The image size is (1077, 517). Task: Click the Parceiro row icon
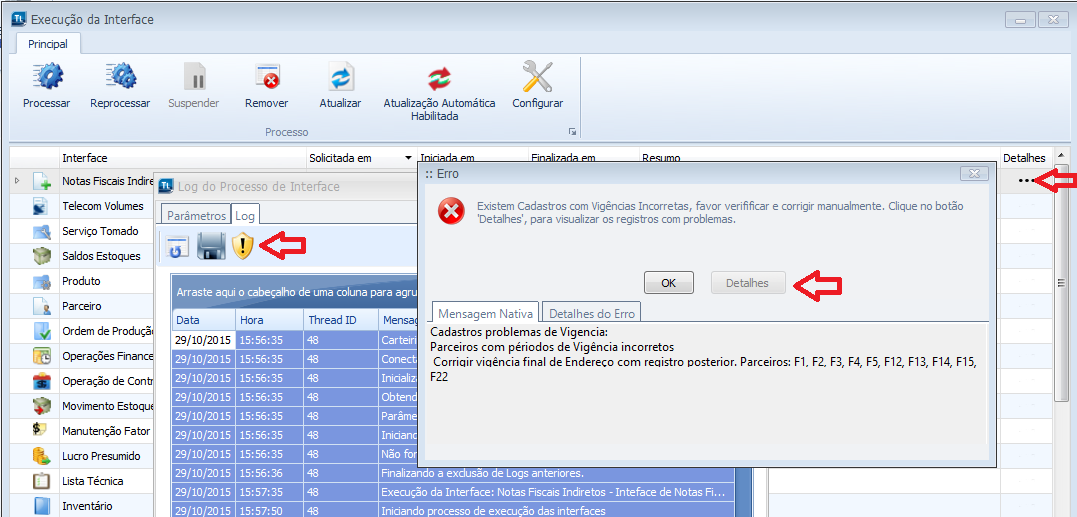tap(42, 306)
